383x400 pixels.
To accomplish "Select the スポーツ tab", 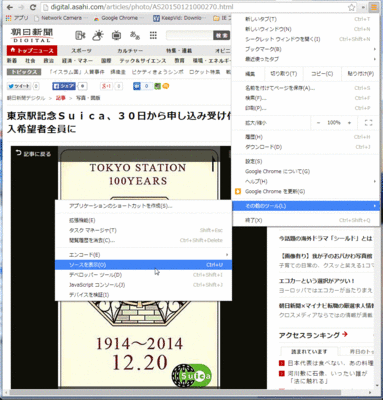I will [x=81, y=51].
